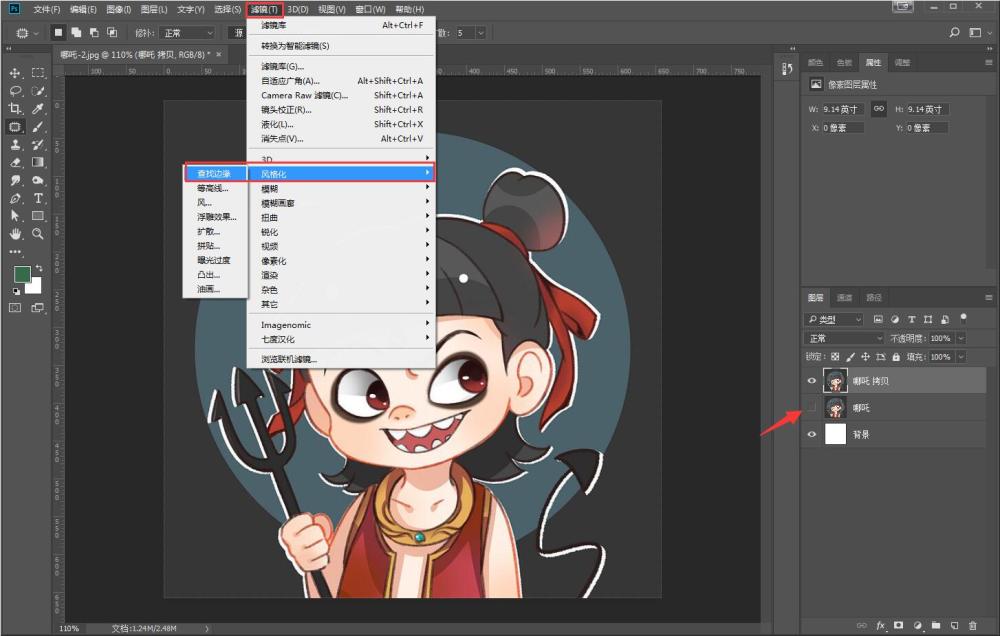Select the Hand tool
The image size is (1000, 636).
coord(15,233)
